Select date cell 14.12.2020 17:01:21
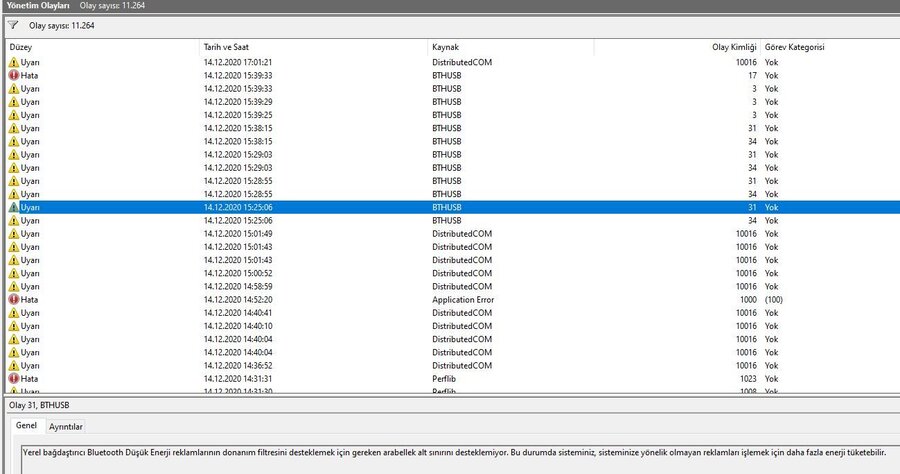The image size is (900, 474). [238, 62]
